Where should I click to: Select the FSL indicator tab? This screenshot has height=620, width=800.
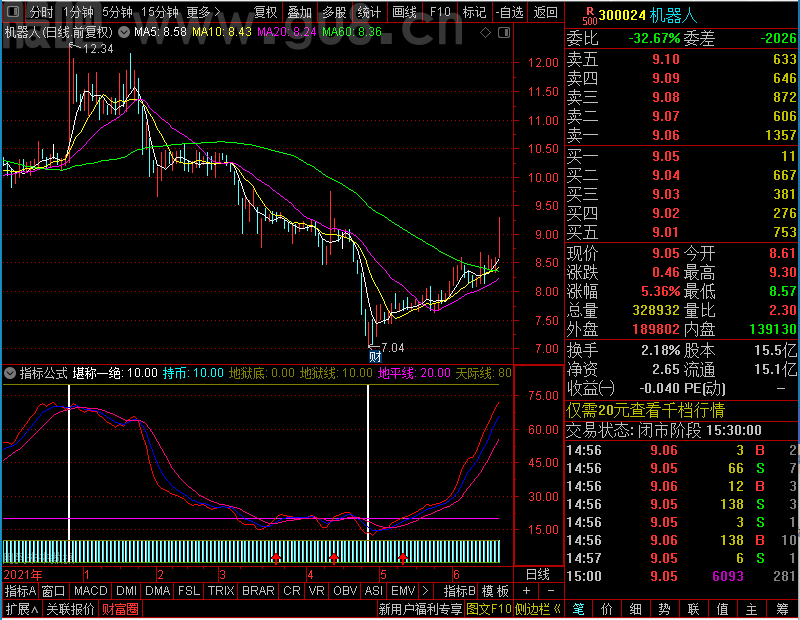189,591
